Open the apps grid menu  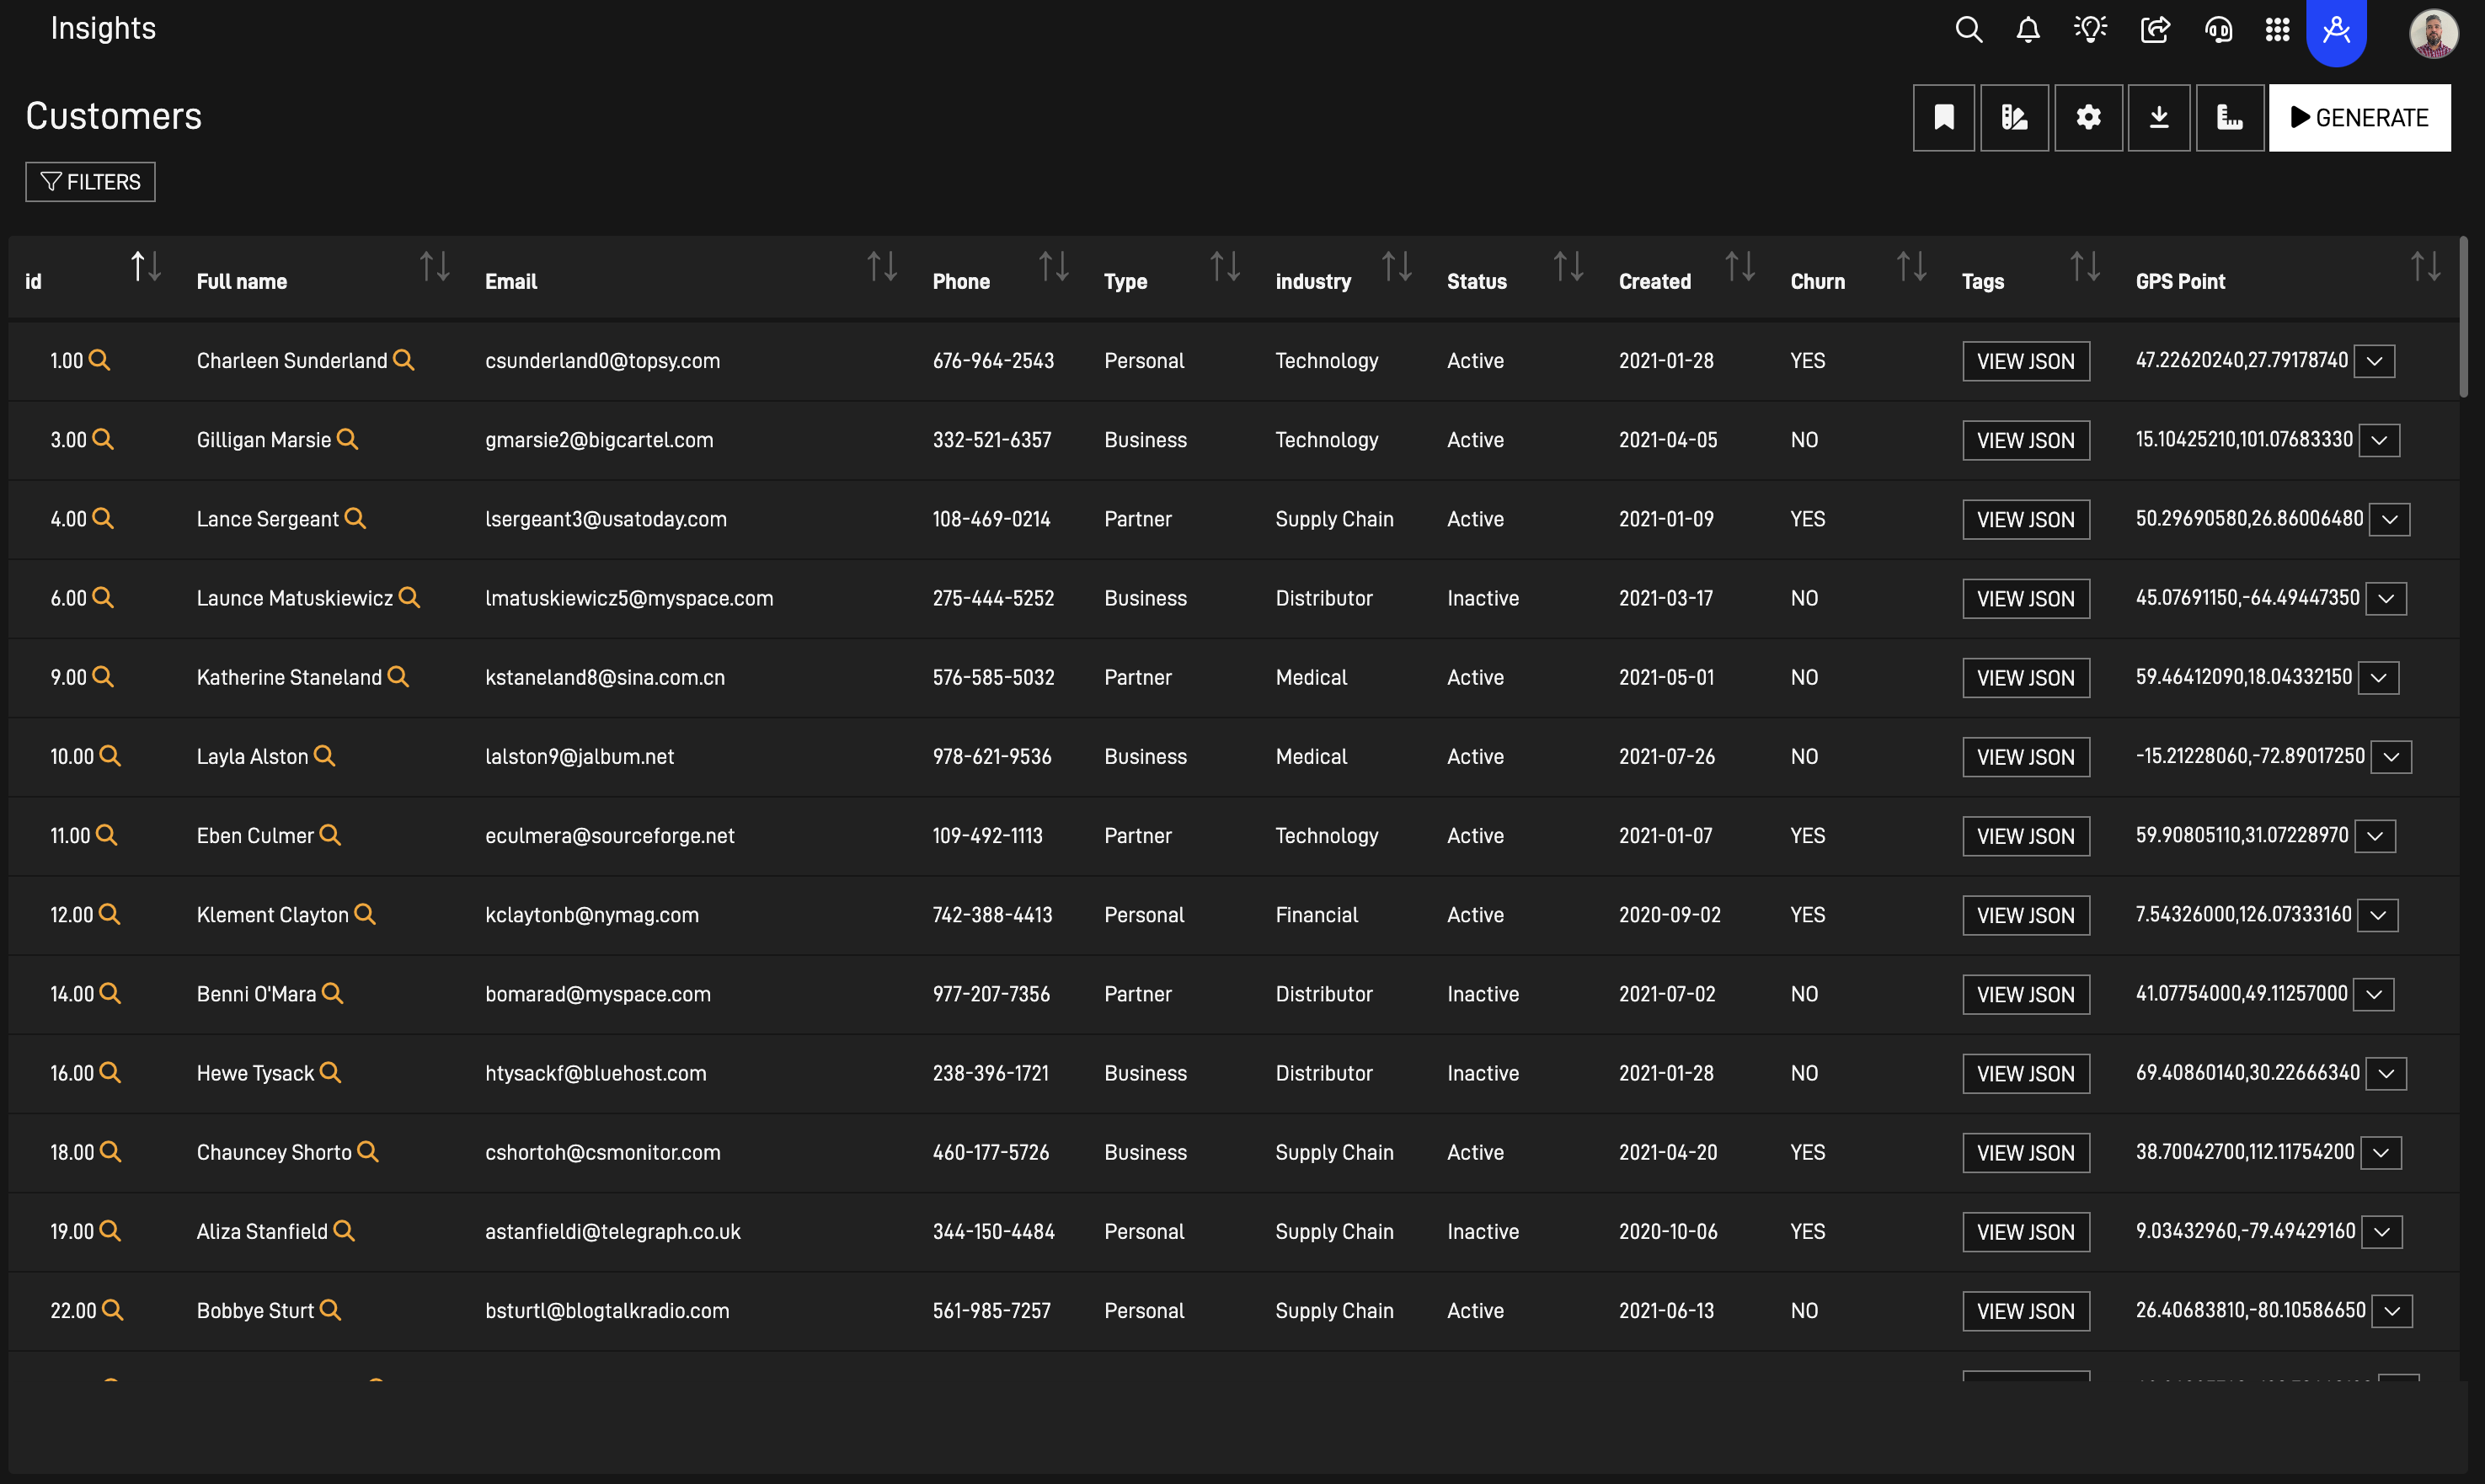tap(2277, 30)
